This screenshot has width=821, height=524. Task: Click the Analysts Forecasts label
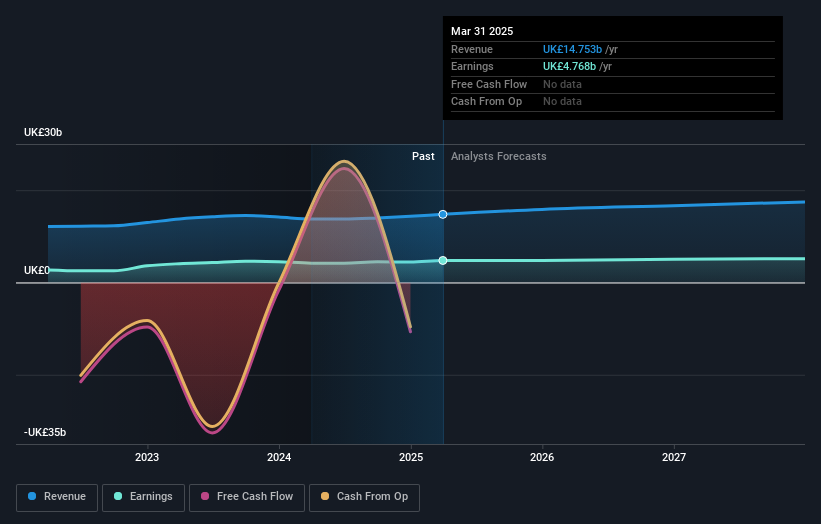[498, 156]
